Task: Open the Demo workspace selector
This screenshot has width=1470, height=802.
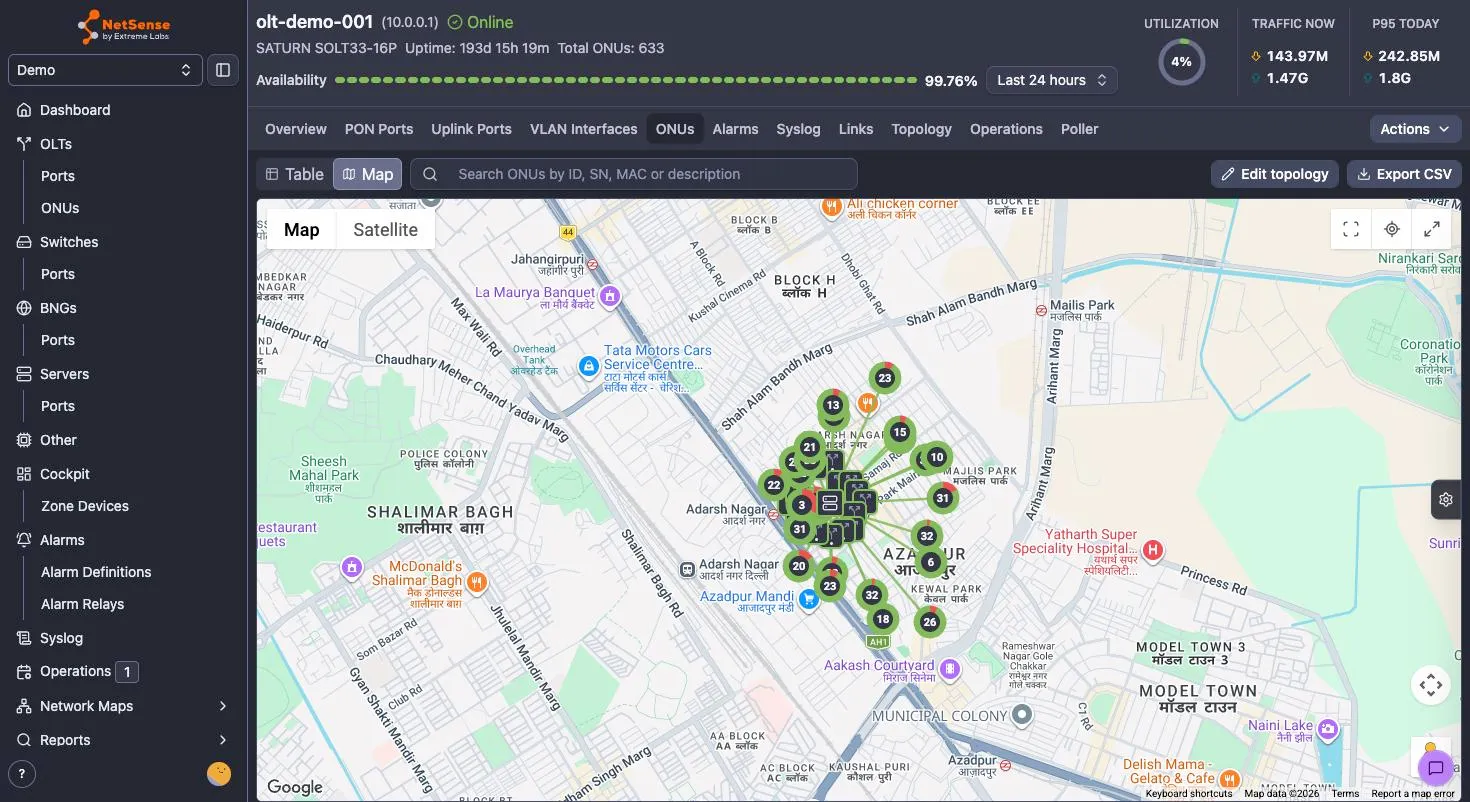Action: tap(104, 70)
